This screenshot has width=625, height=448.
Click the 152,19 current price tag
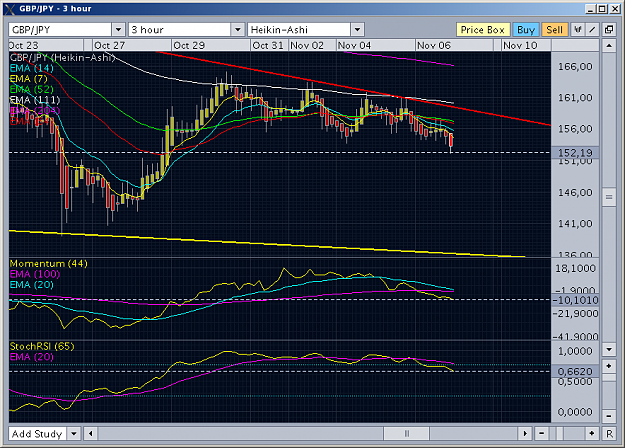(575, 153)
